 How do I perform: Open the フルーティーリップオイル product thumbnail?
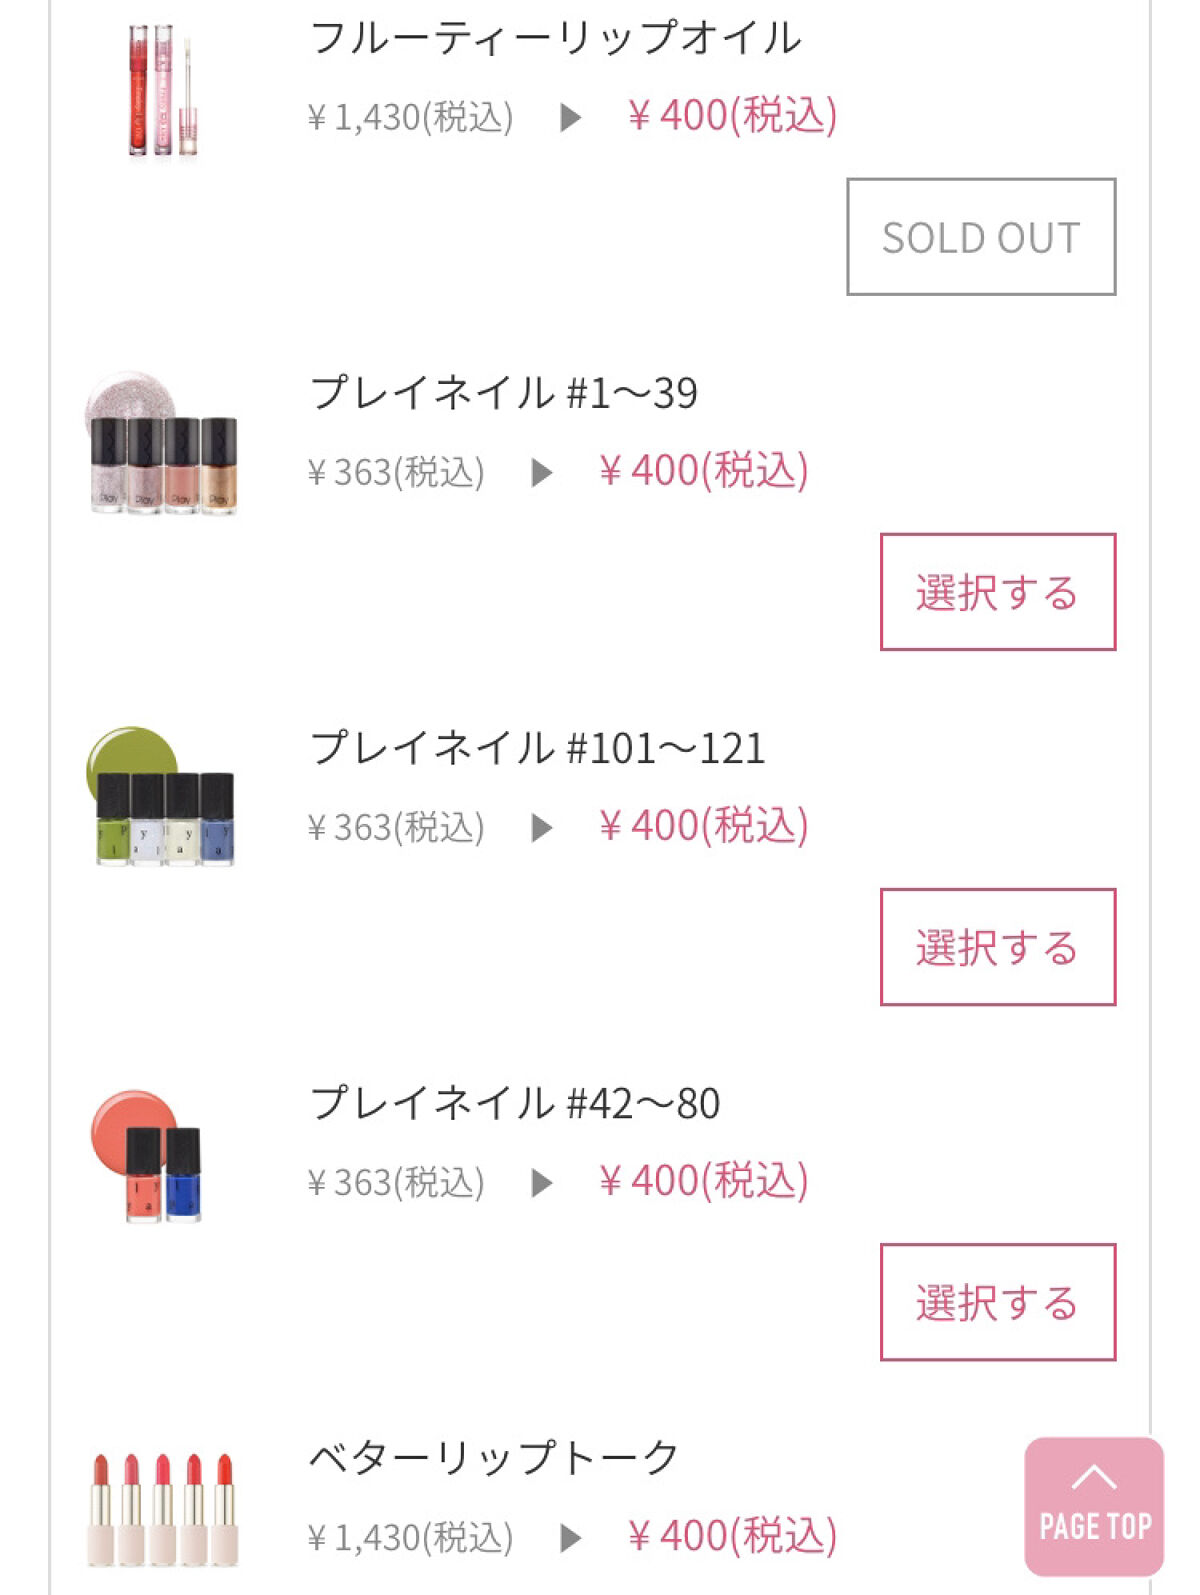point(162,90)
